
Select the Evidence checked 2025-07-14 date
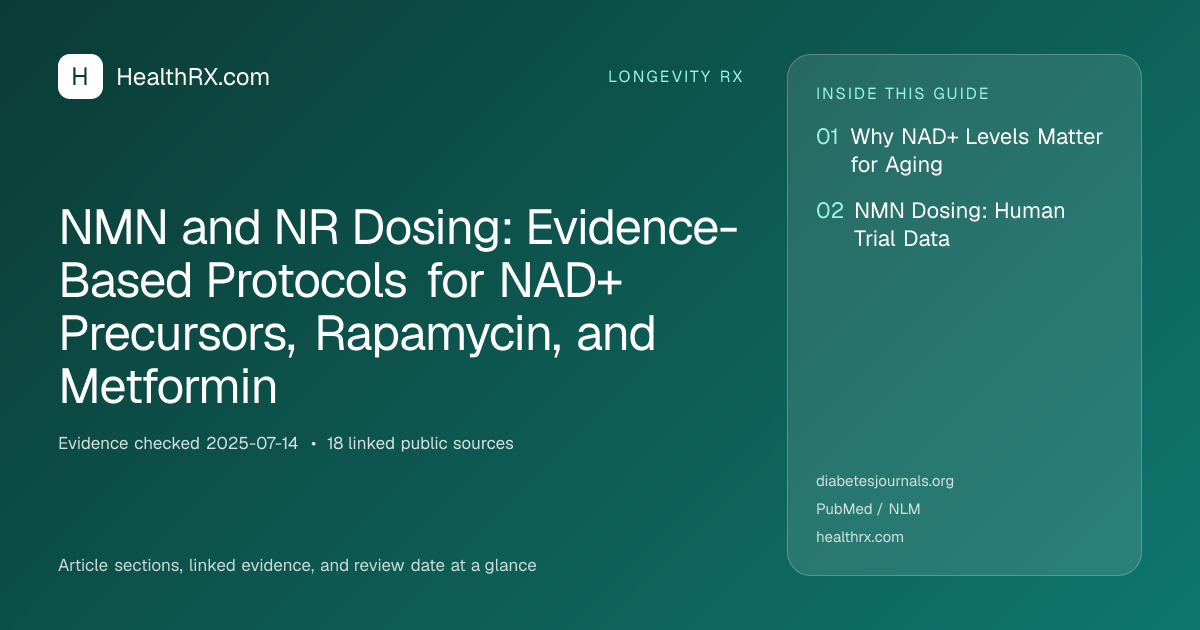pyautogui.click(x=178, y=443)
